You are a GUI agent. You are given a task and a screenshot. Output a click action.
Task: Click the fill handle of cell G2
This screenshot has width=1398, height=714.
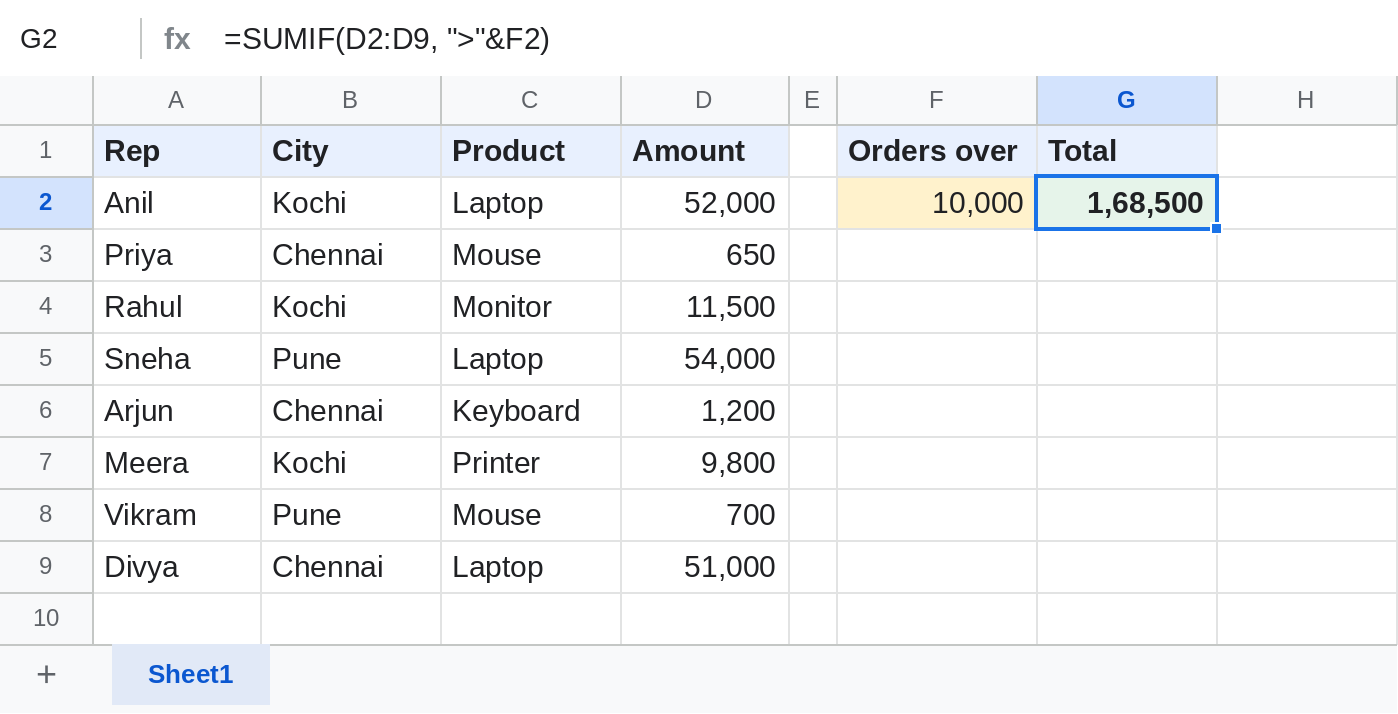click(1216, 228)
